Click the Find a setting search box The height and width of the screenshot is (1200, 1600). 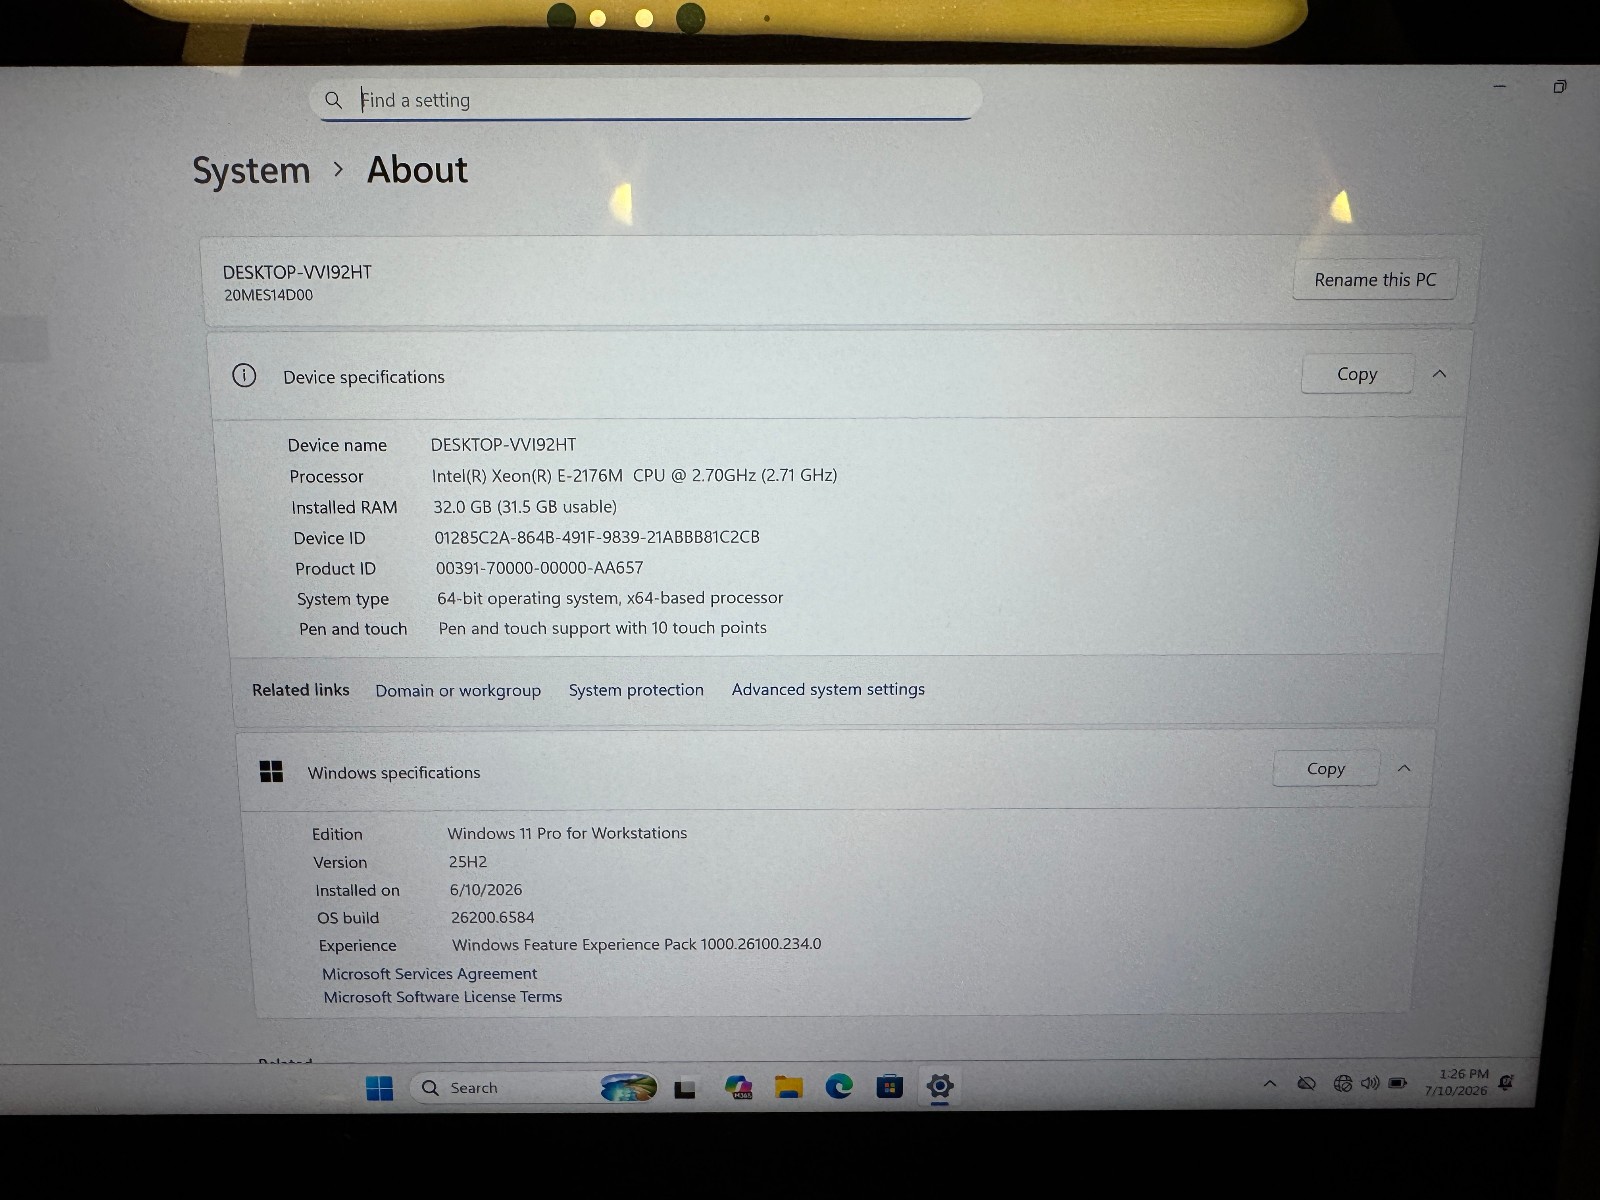point(646,100)
